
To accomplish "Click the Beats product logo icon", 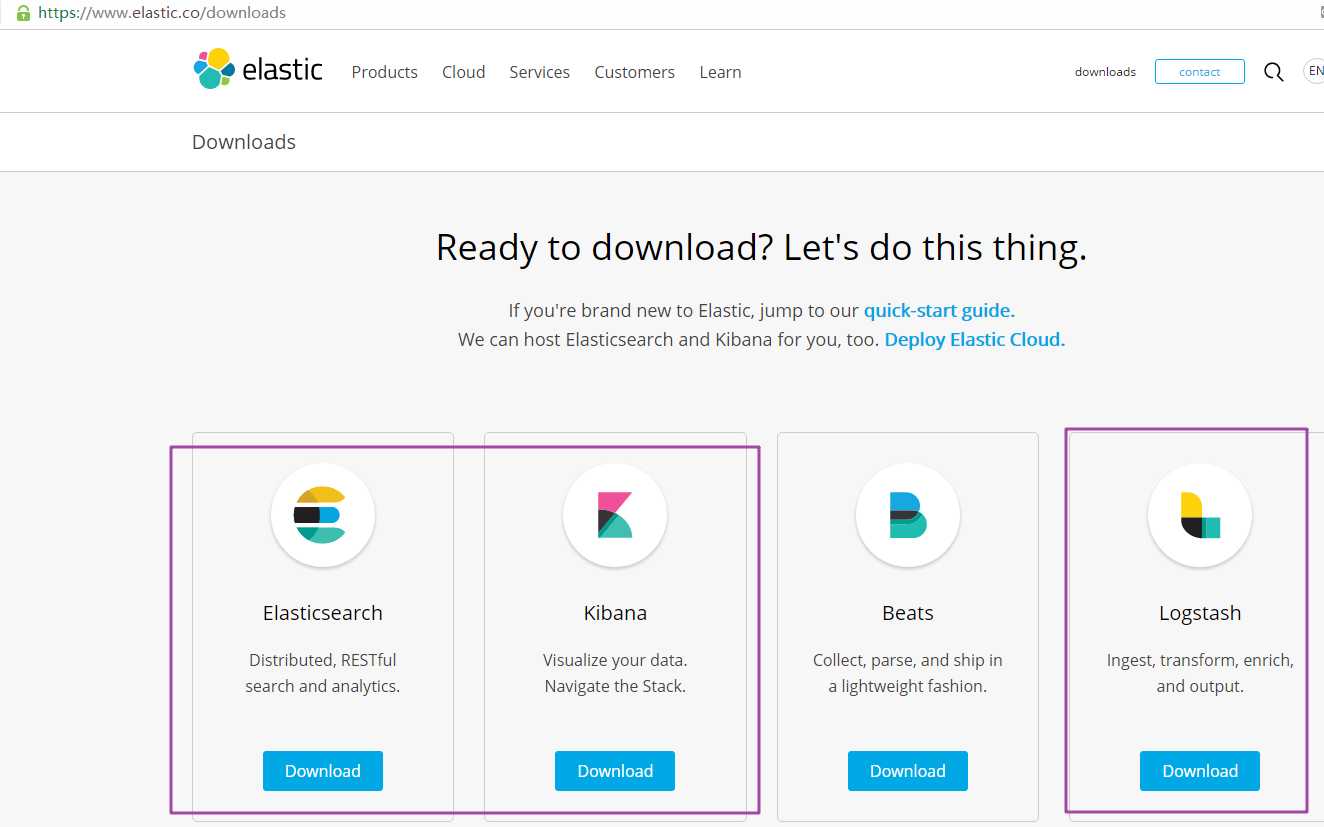I will coord(907,516).
